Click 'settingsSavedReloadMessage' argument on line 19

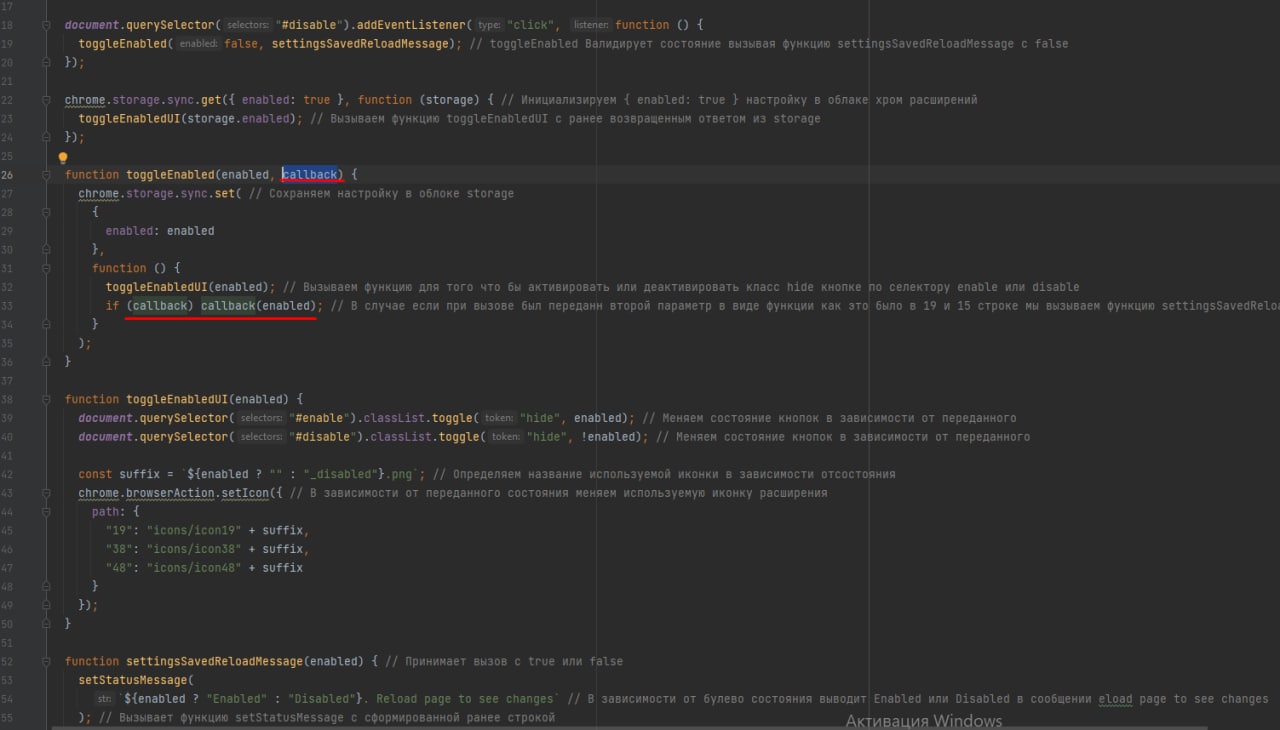(360, 44)
